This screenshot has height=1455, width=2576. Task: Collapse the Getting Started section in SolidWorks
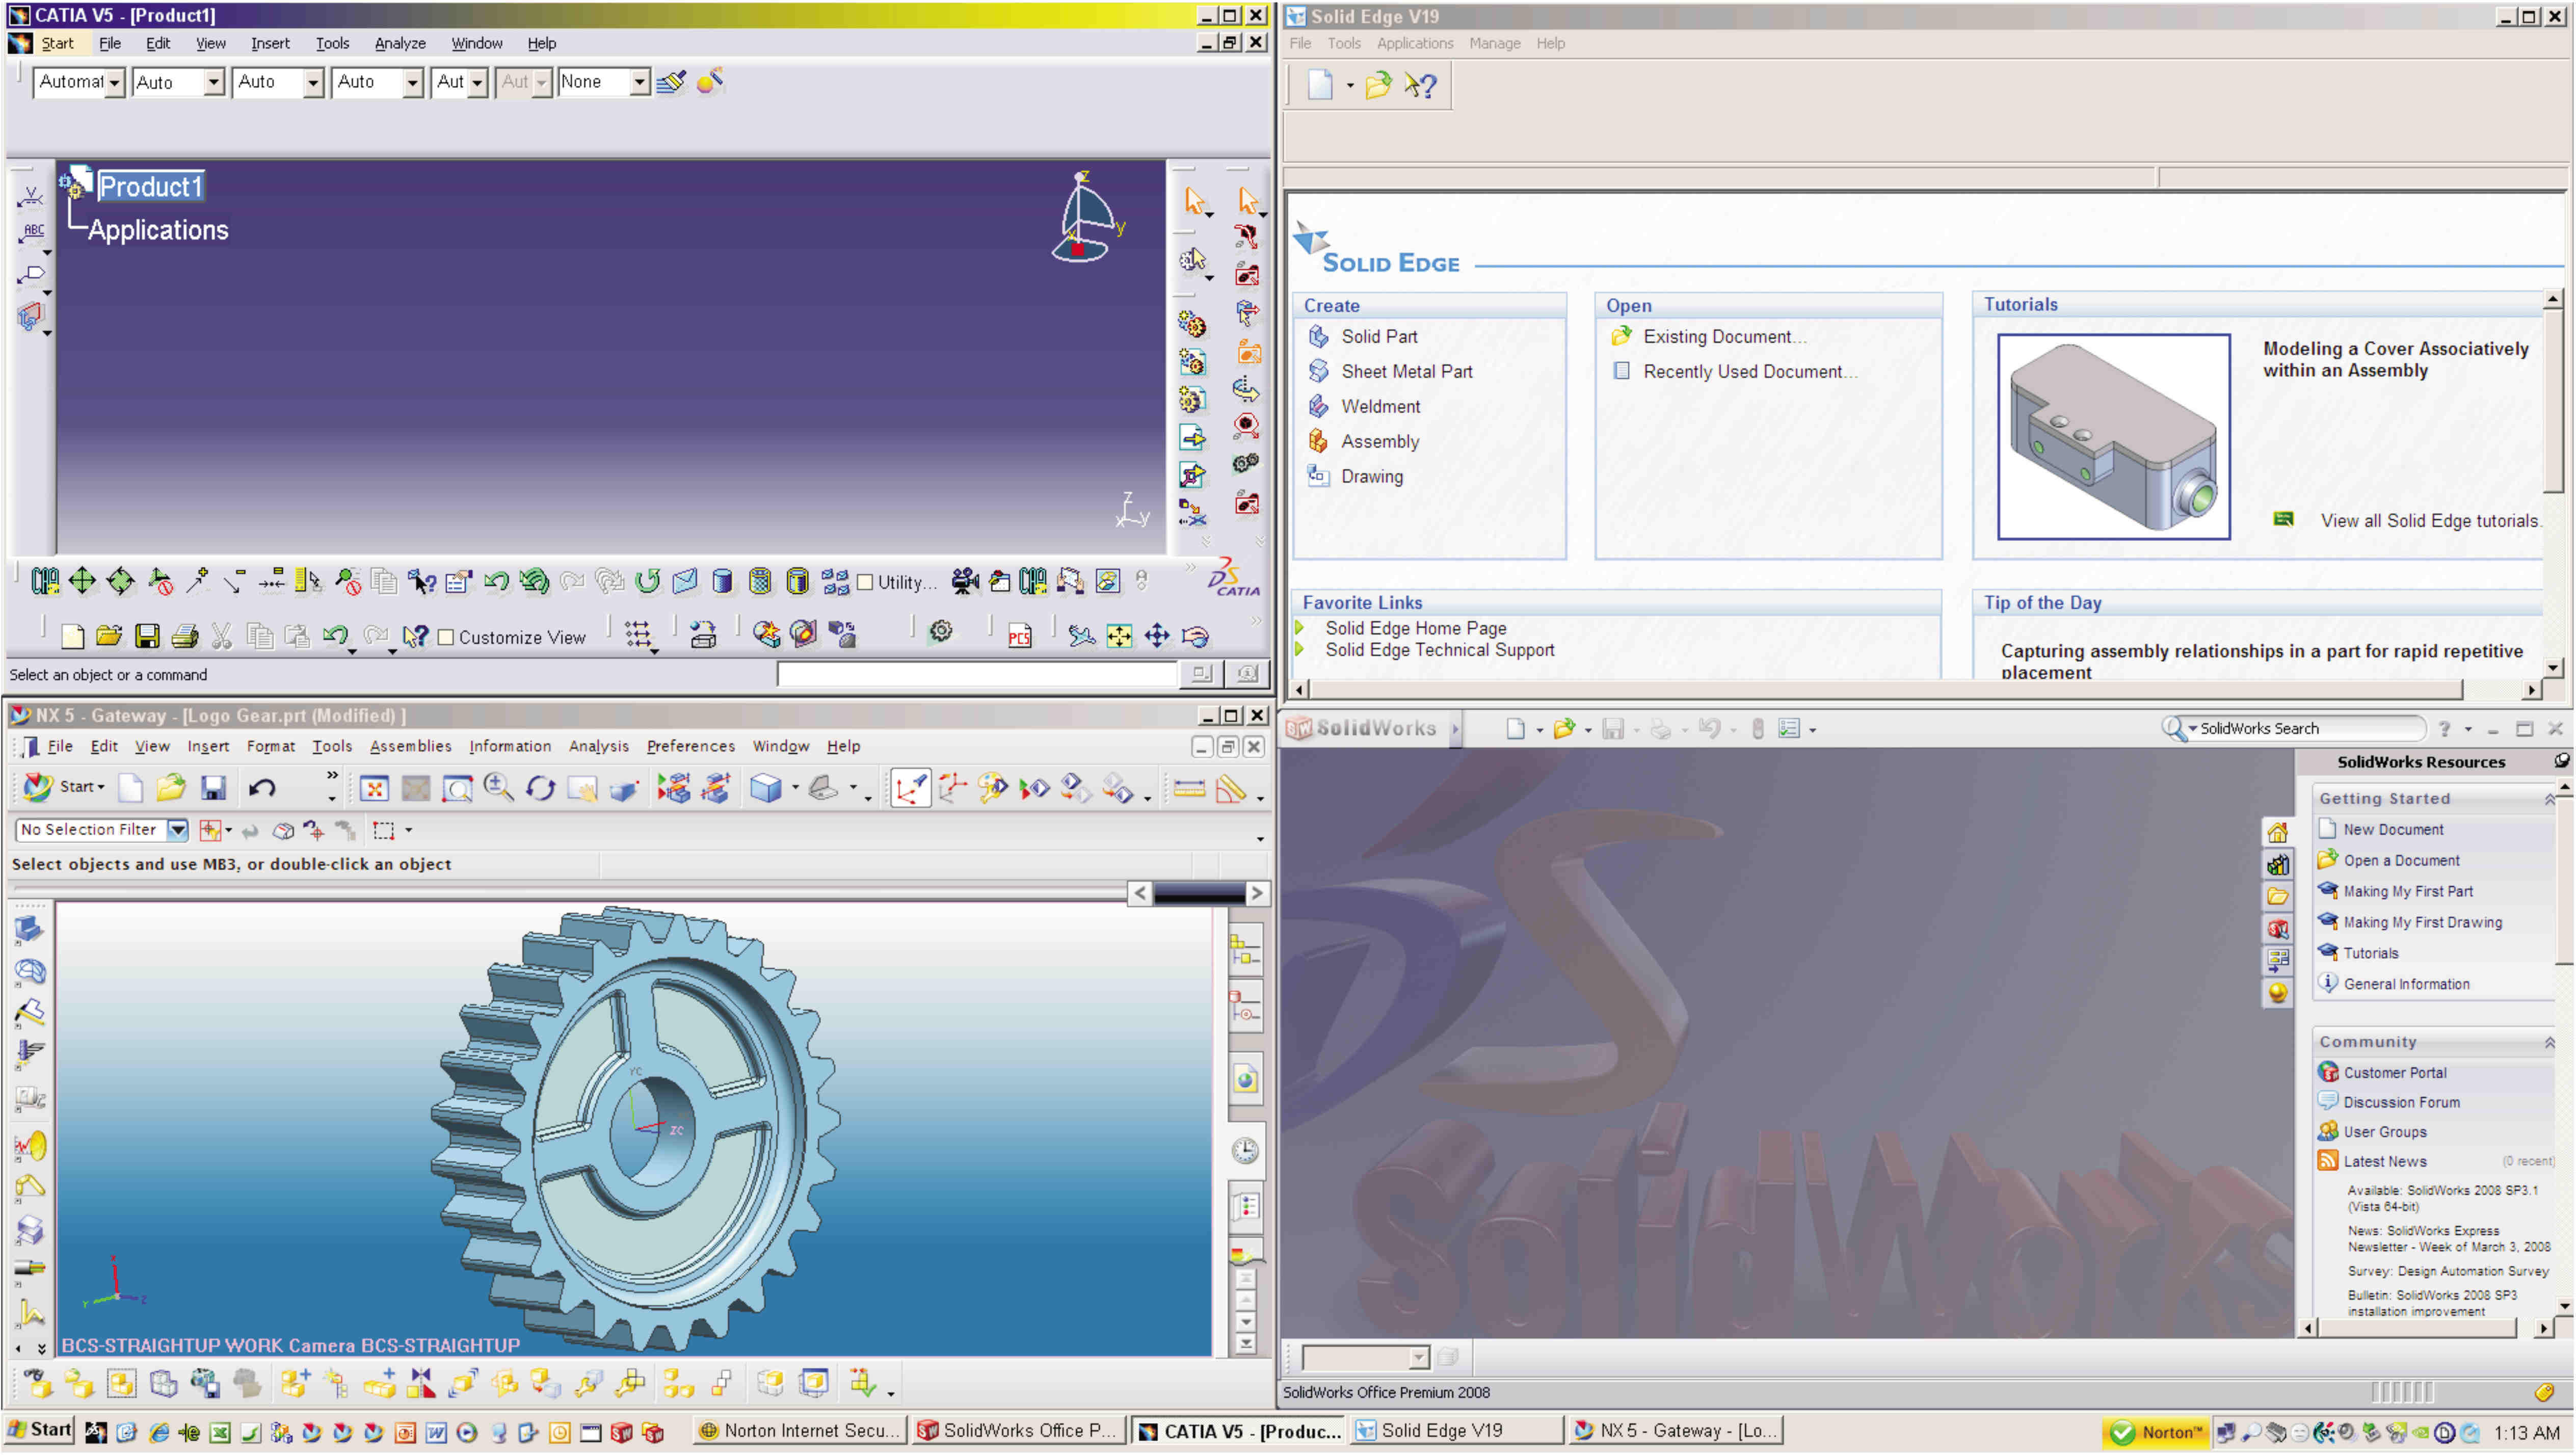tap(2550, 798)
